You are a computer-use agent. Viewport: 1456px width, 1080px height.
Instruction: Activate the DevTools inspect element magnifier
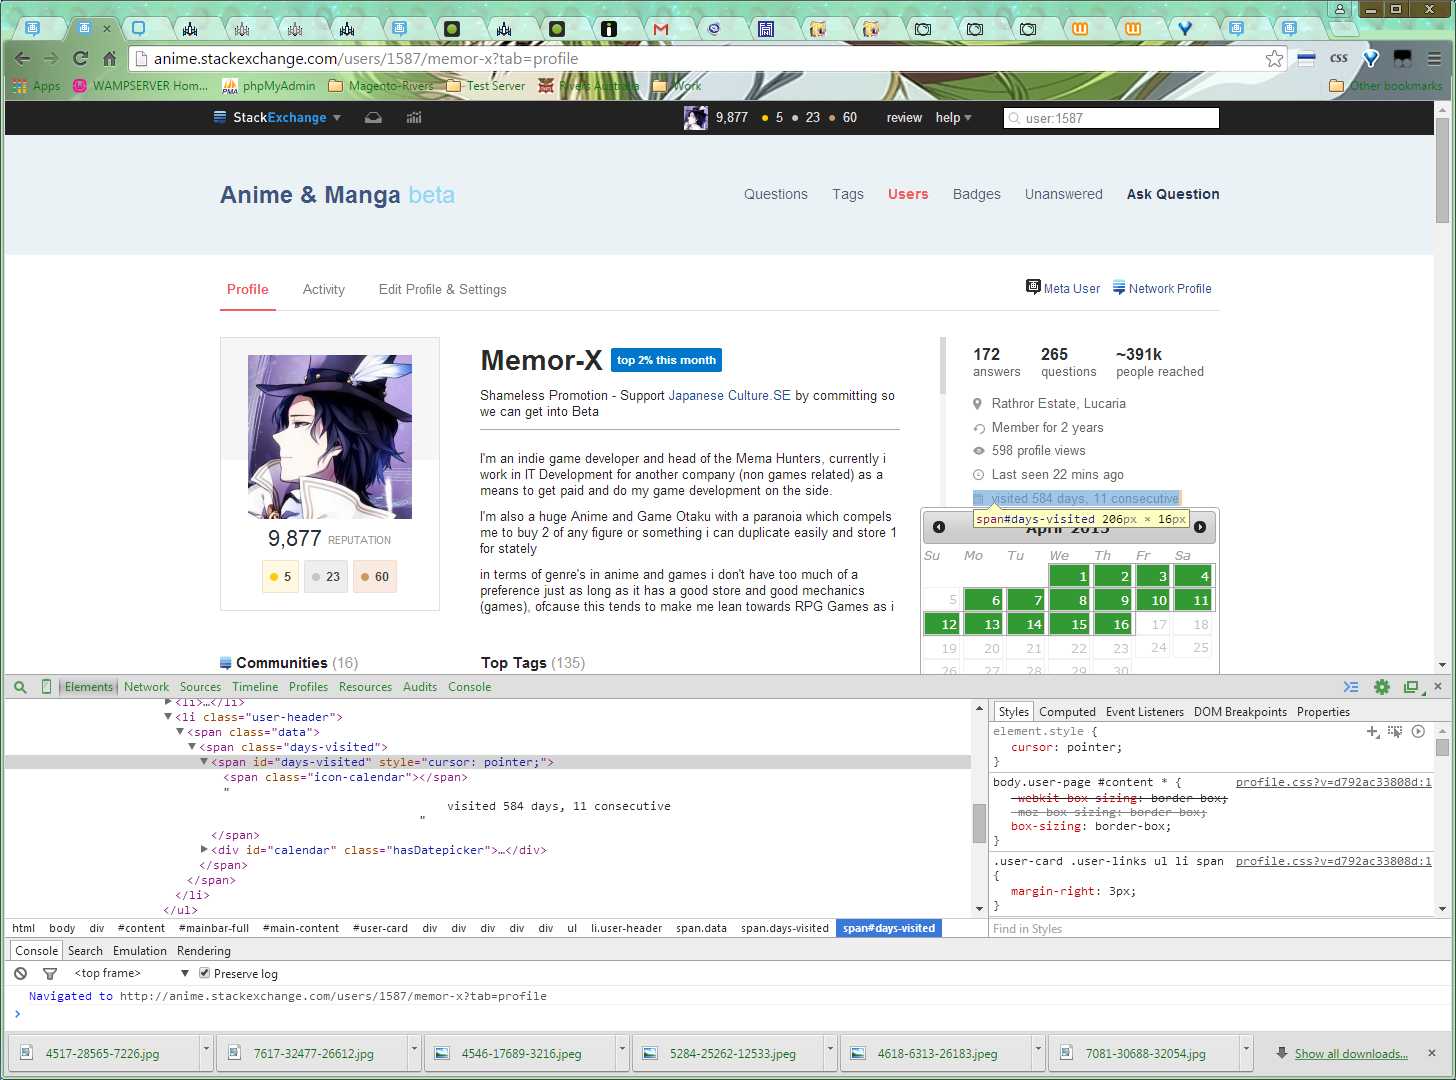click(x=20, y=687)
